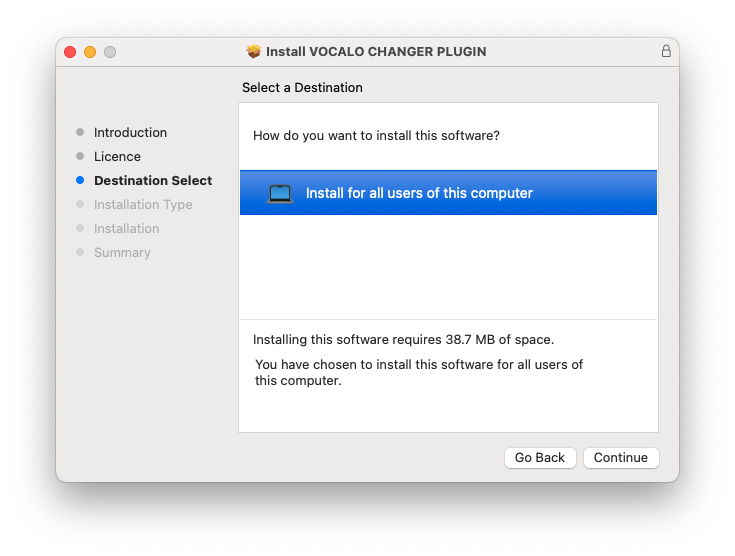Click the gray bullet beside Introduction
Screen dimensions: 735x556
point(80,132)
